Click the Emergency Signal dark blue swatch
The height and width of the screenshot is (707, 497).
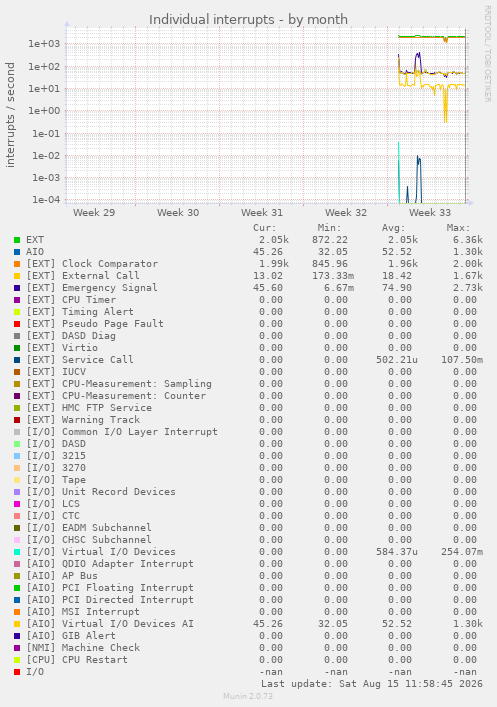point(17,288)
